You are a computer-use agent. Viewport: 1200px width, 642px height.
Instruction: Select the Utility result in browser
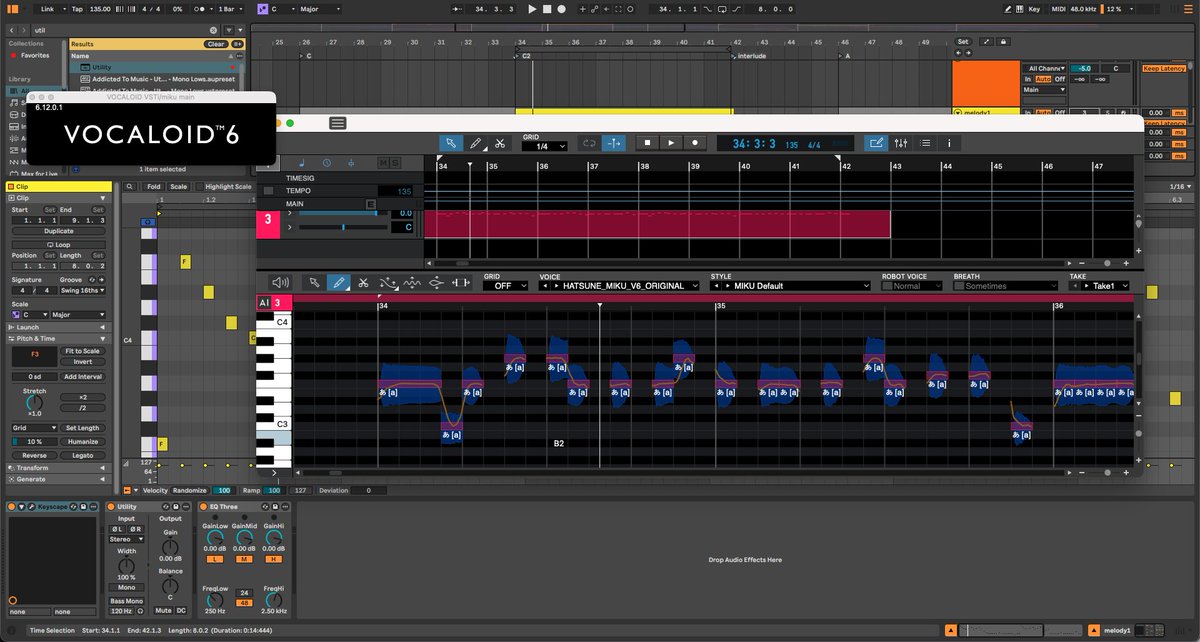(155, 67)
